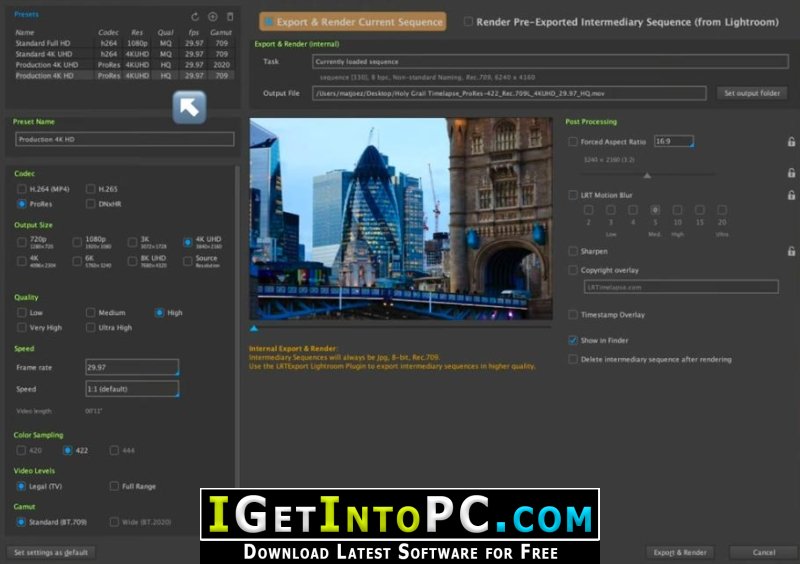
Task: Toggle lock icon beside Forced Aspect Ratio
Action: pyautogui.click(x=791, y=142)
